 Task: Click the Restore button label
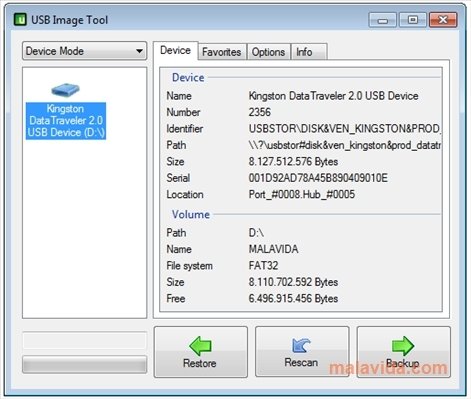200,363
